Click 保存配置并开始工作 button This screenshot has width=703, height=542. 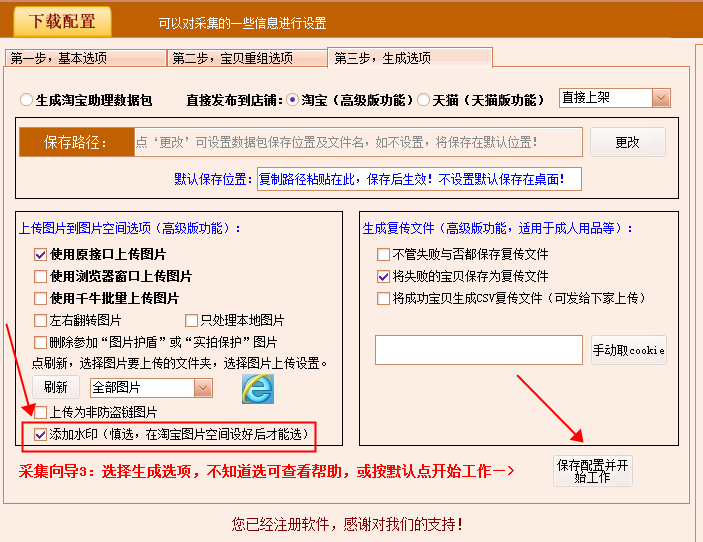(x=593, y=471)
